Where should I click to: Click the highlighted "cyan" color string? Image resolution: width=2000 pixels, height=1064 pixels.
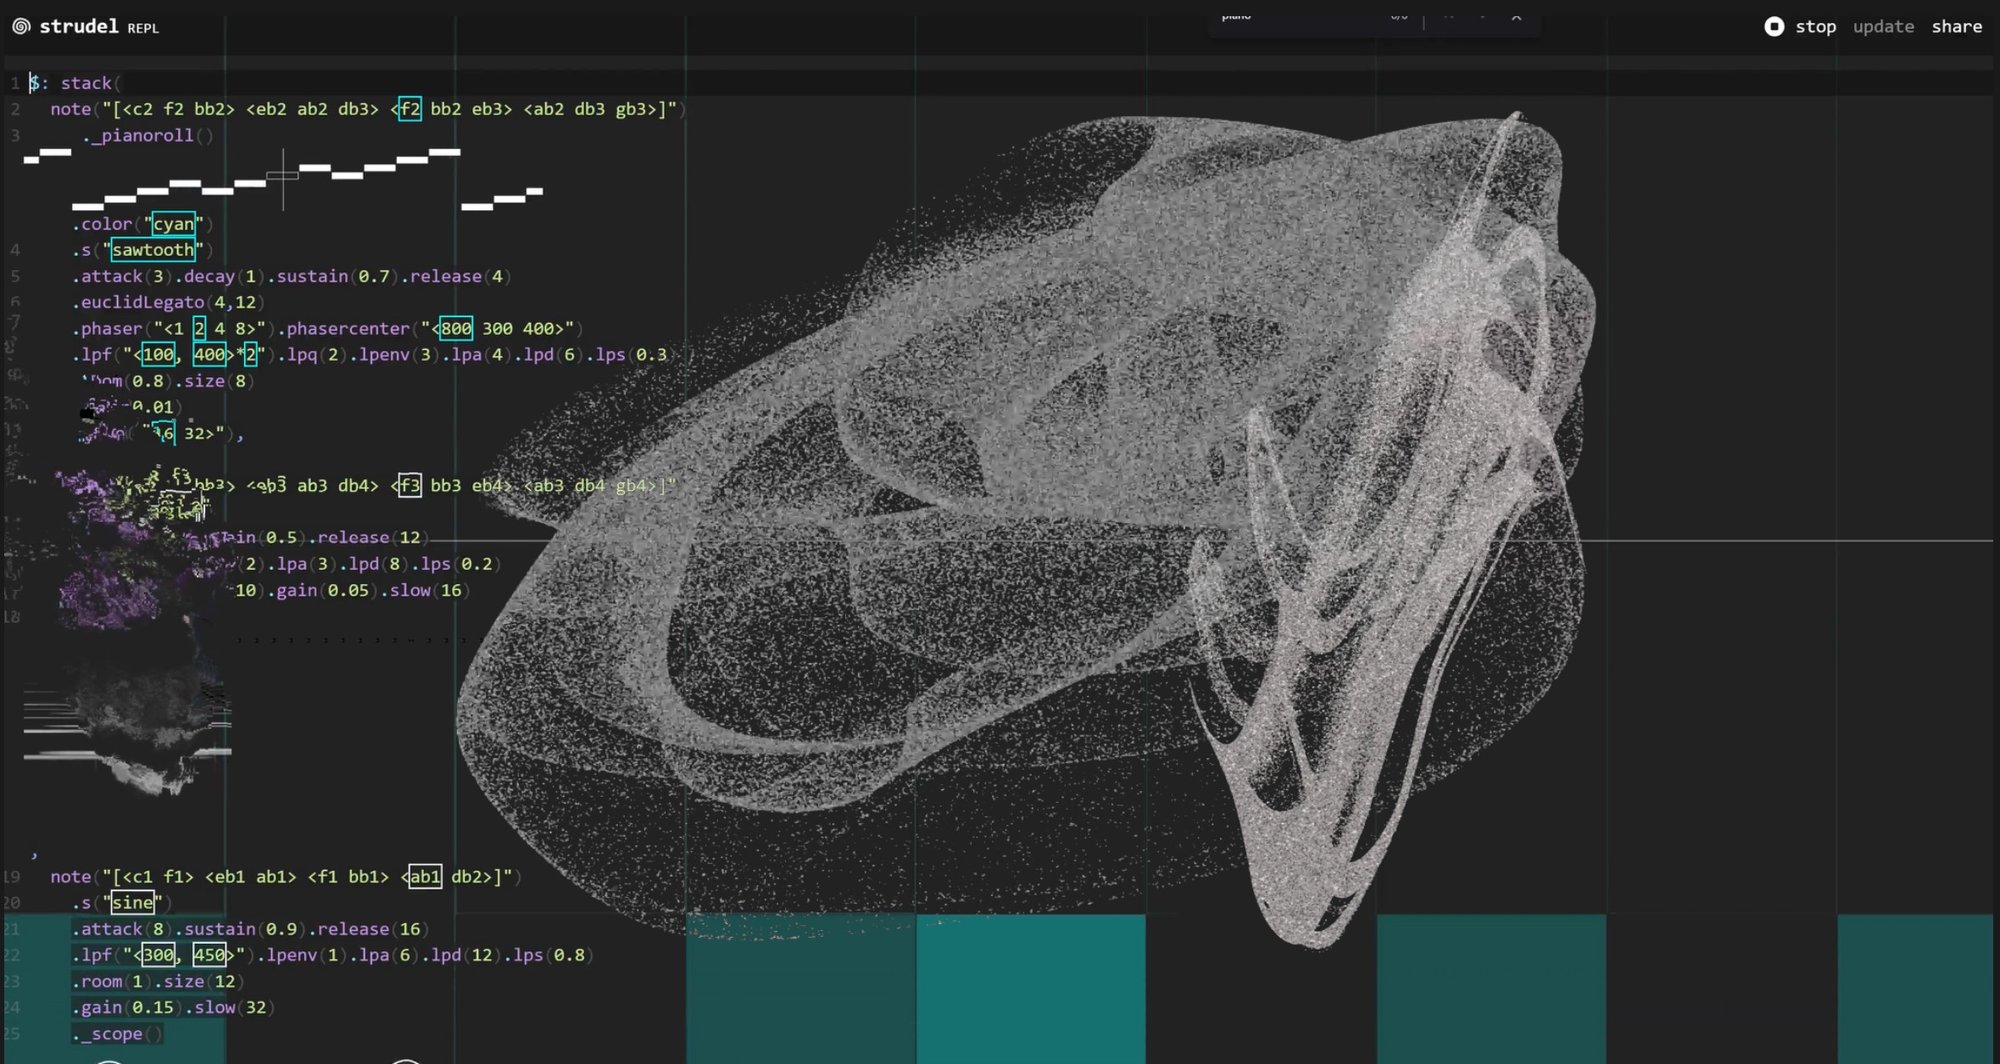coord(173,224)
